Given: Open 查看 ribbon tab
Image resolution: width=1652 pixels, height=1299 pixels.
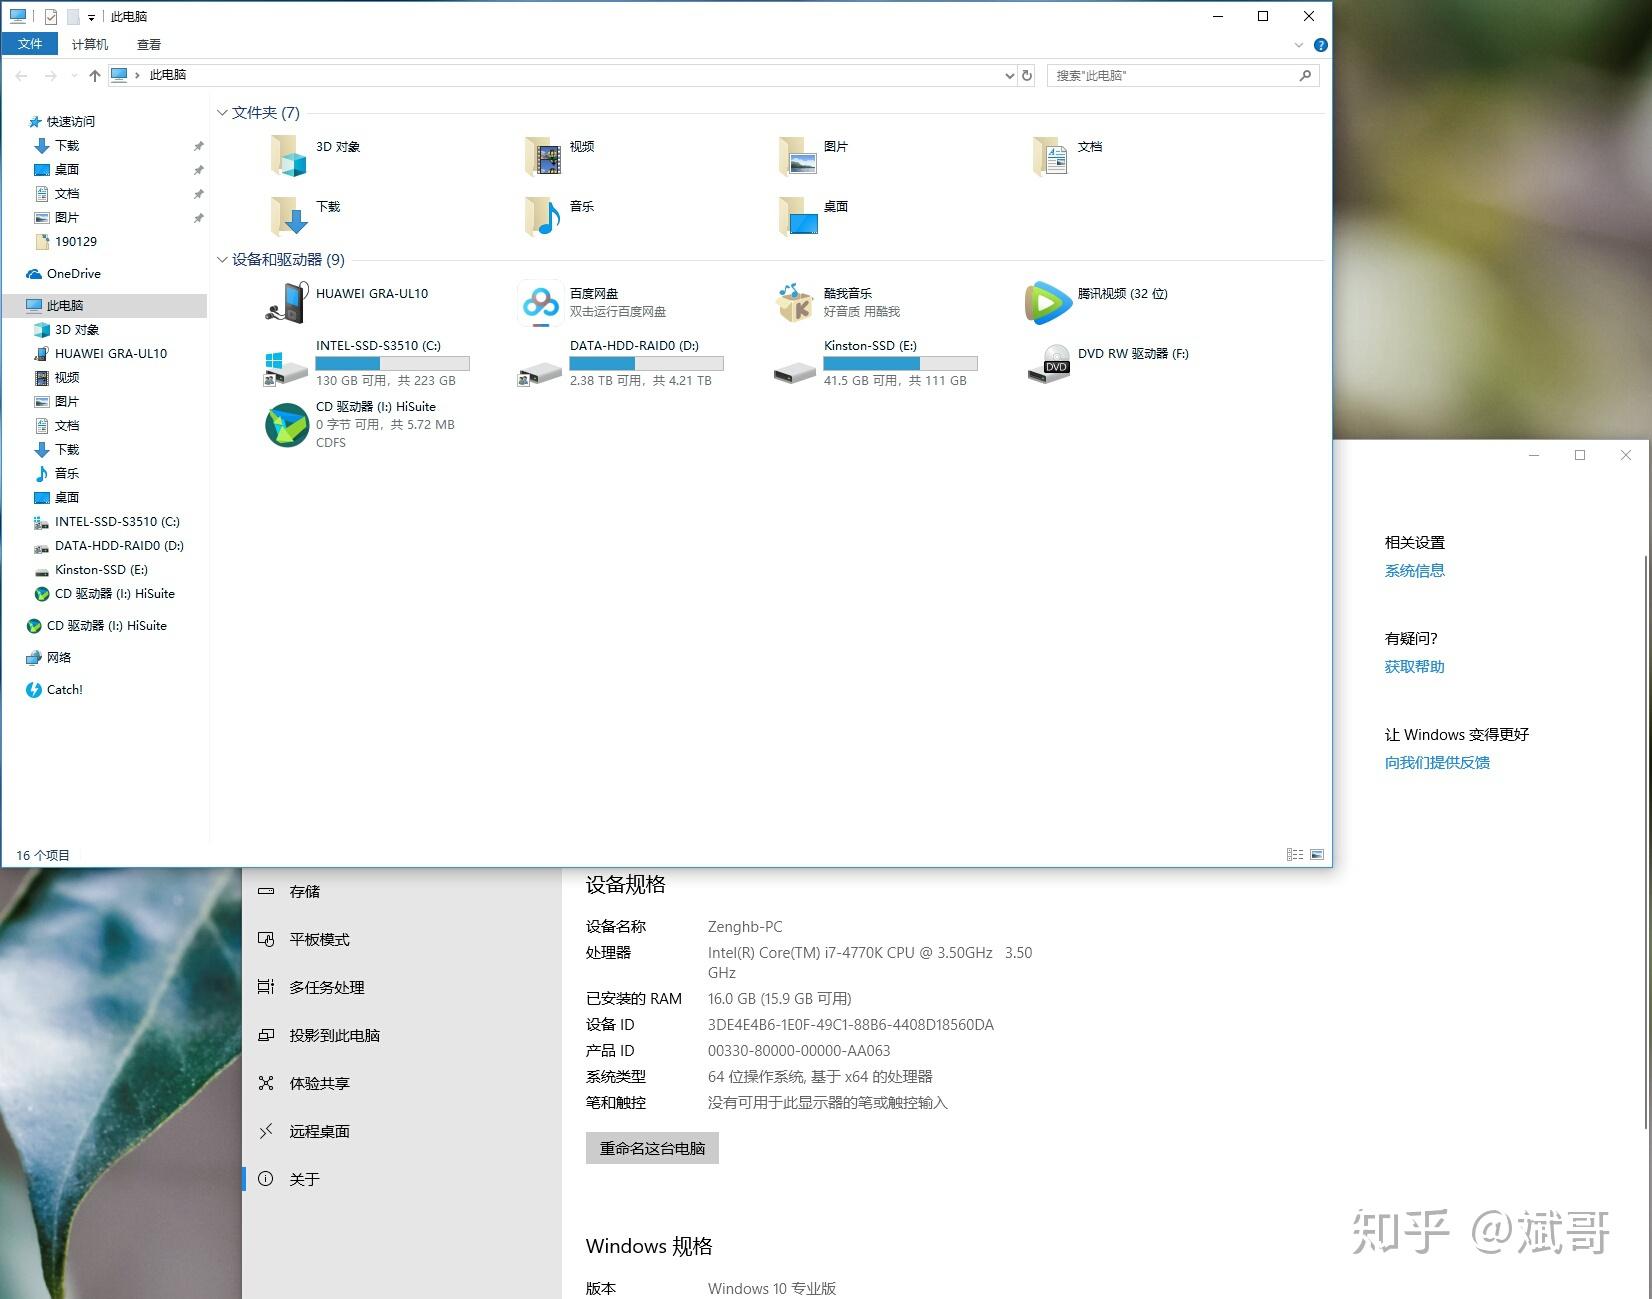Looking at the screenshot, I should (x=149, y=44).
